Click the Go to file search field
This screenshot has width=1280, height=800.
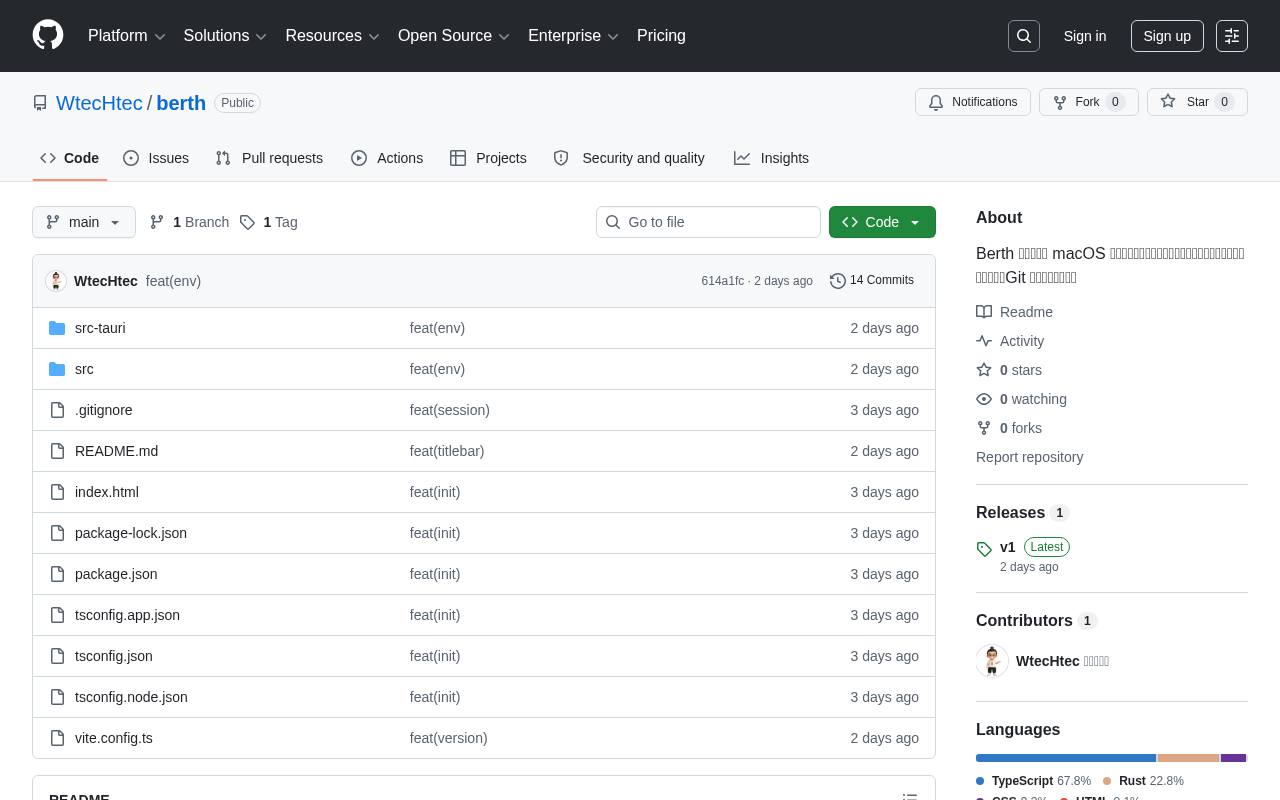(x=708, y=222)
